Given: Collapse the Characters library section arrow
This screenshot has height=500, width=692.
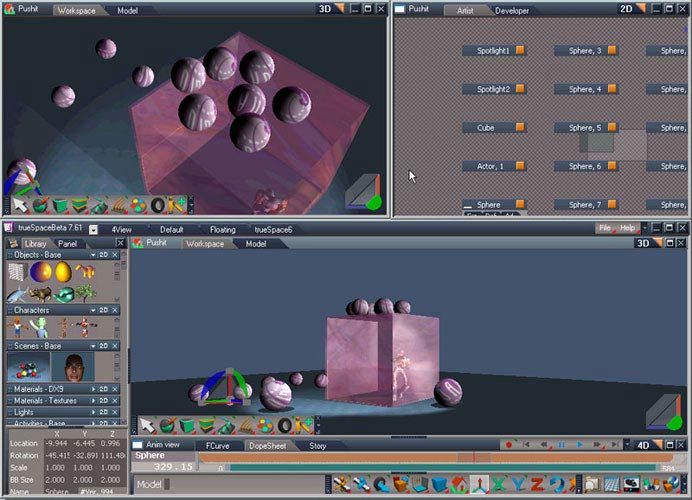Looking at the screenshot, I should tap(93, 310).
